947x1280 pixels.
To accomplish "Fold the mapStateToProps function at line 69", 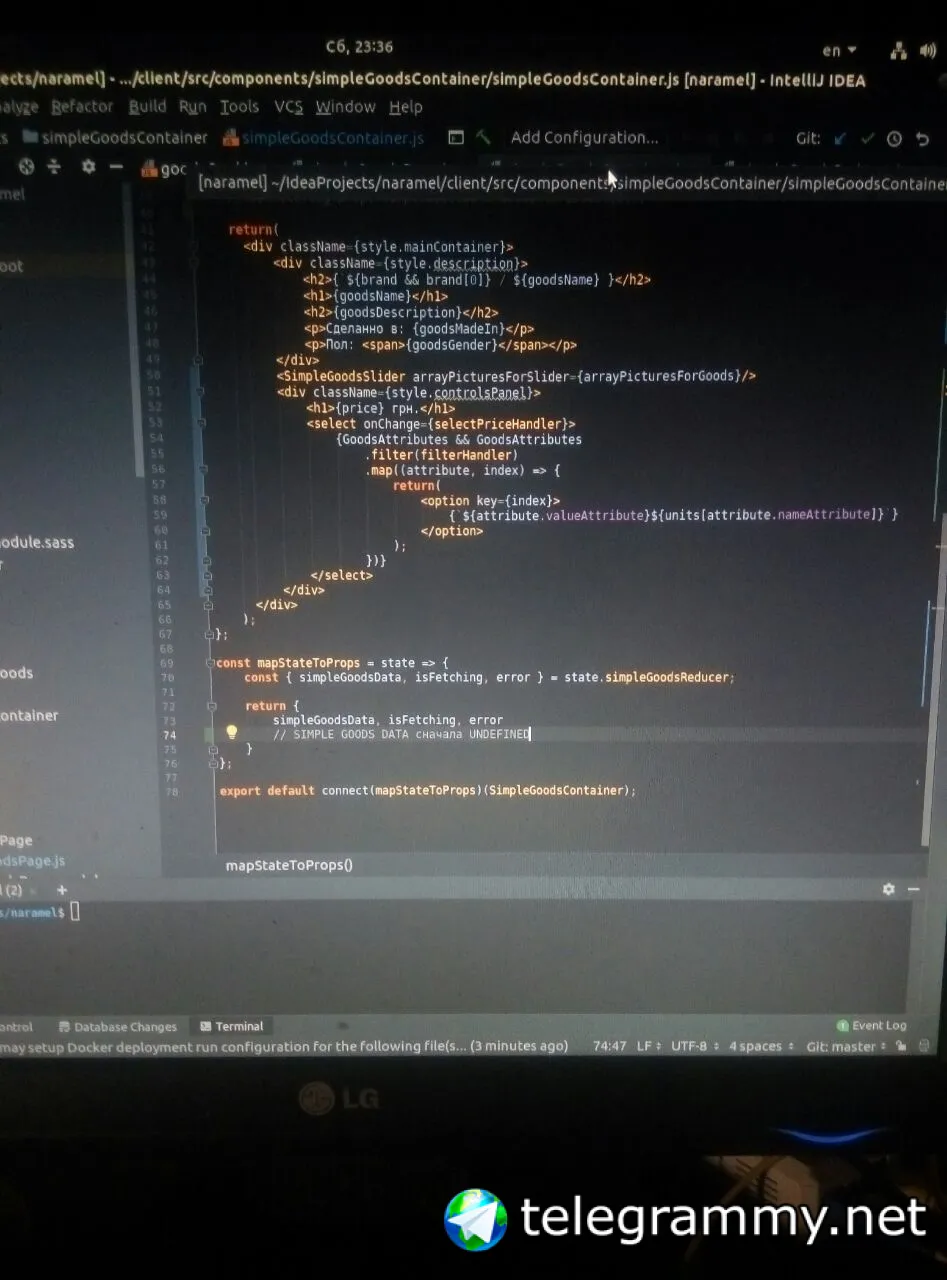I will click(210, 662).
